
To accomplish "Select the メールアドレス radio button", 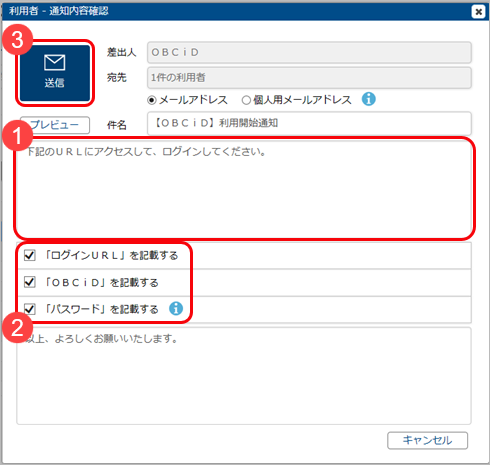I will point(151,100).
